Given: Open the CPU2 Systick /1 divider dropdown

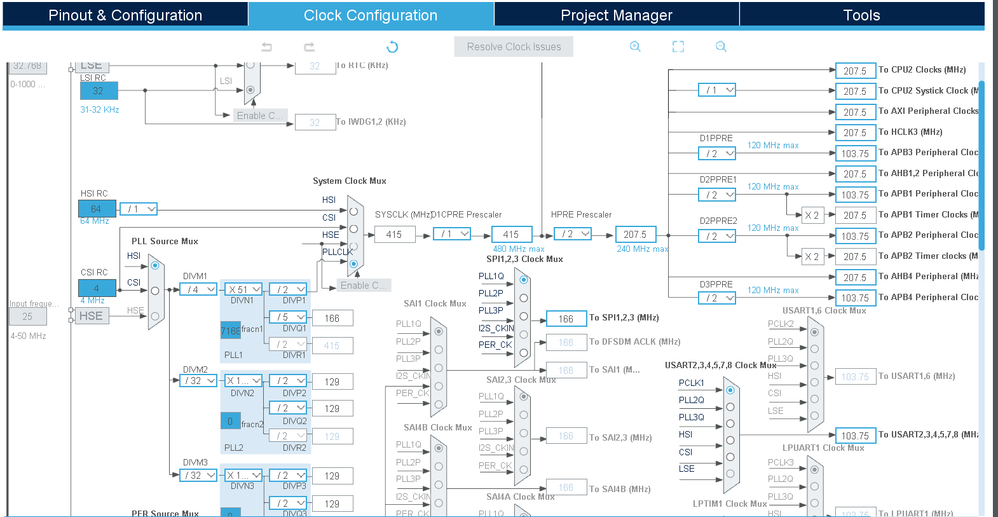Looking at the screenshot, I should (x=717, y=90).
